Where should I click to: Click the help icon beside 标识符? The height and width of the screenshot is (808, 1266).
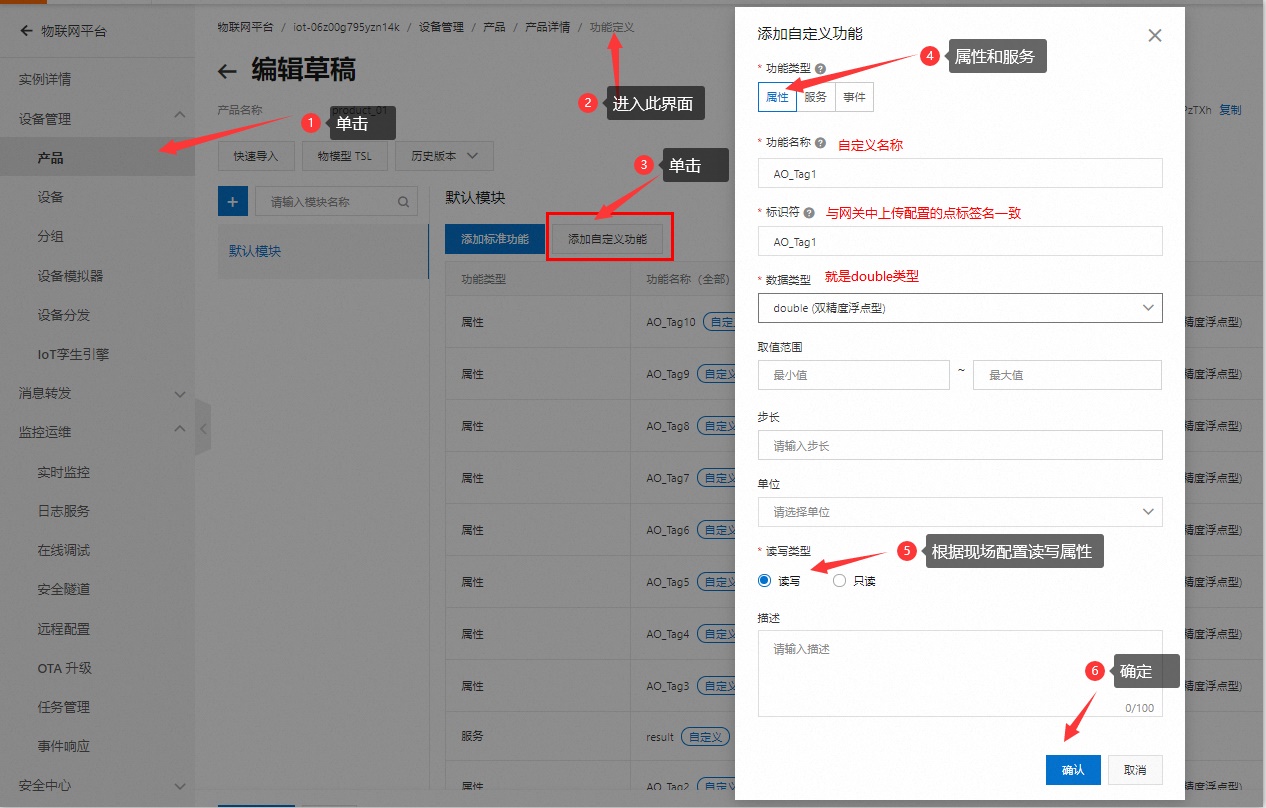(x=808, y=212)
